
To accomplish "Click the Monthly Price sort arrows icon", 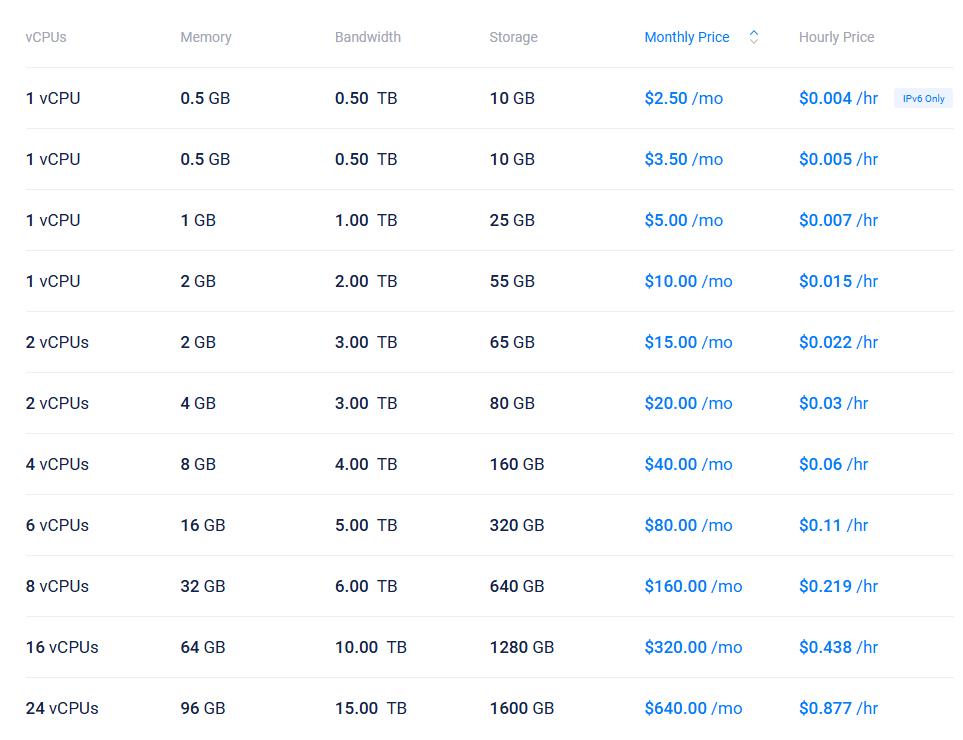I will coord(754,37).
